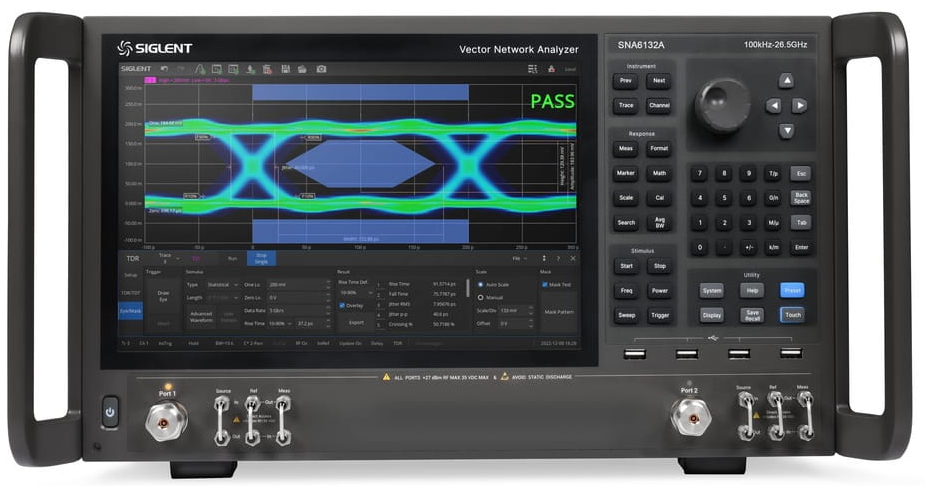Click the Advanced Waveform button
The width and height of the screenshot is (925, 486).
click(x=201, y=317)
